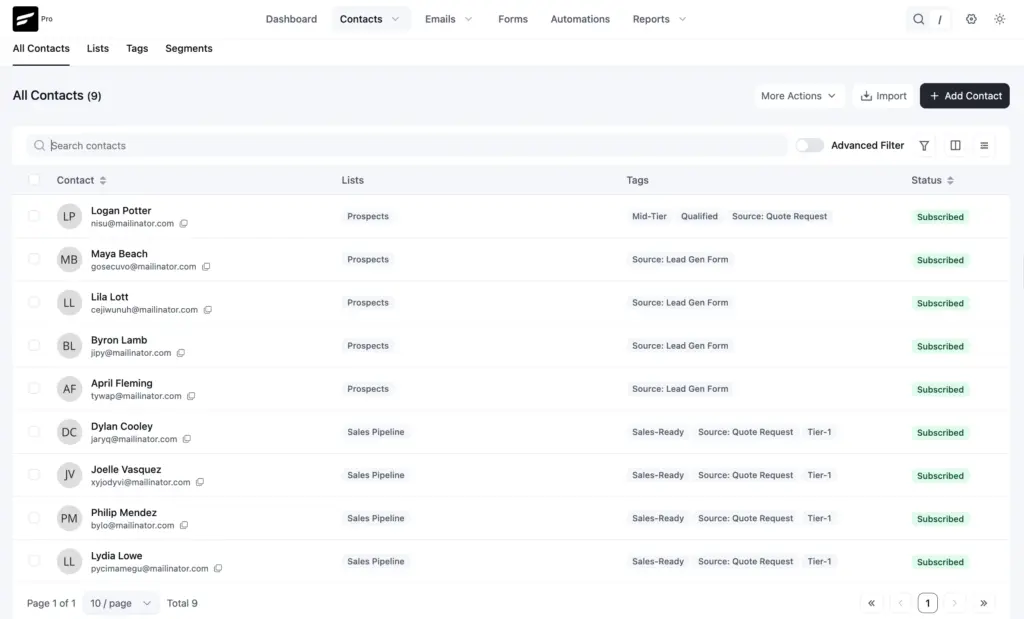This screenshot has width=1024, height=619.
Task: Switch to the Lists tab
Action: [98, 48]
